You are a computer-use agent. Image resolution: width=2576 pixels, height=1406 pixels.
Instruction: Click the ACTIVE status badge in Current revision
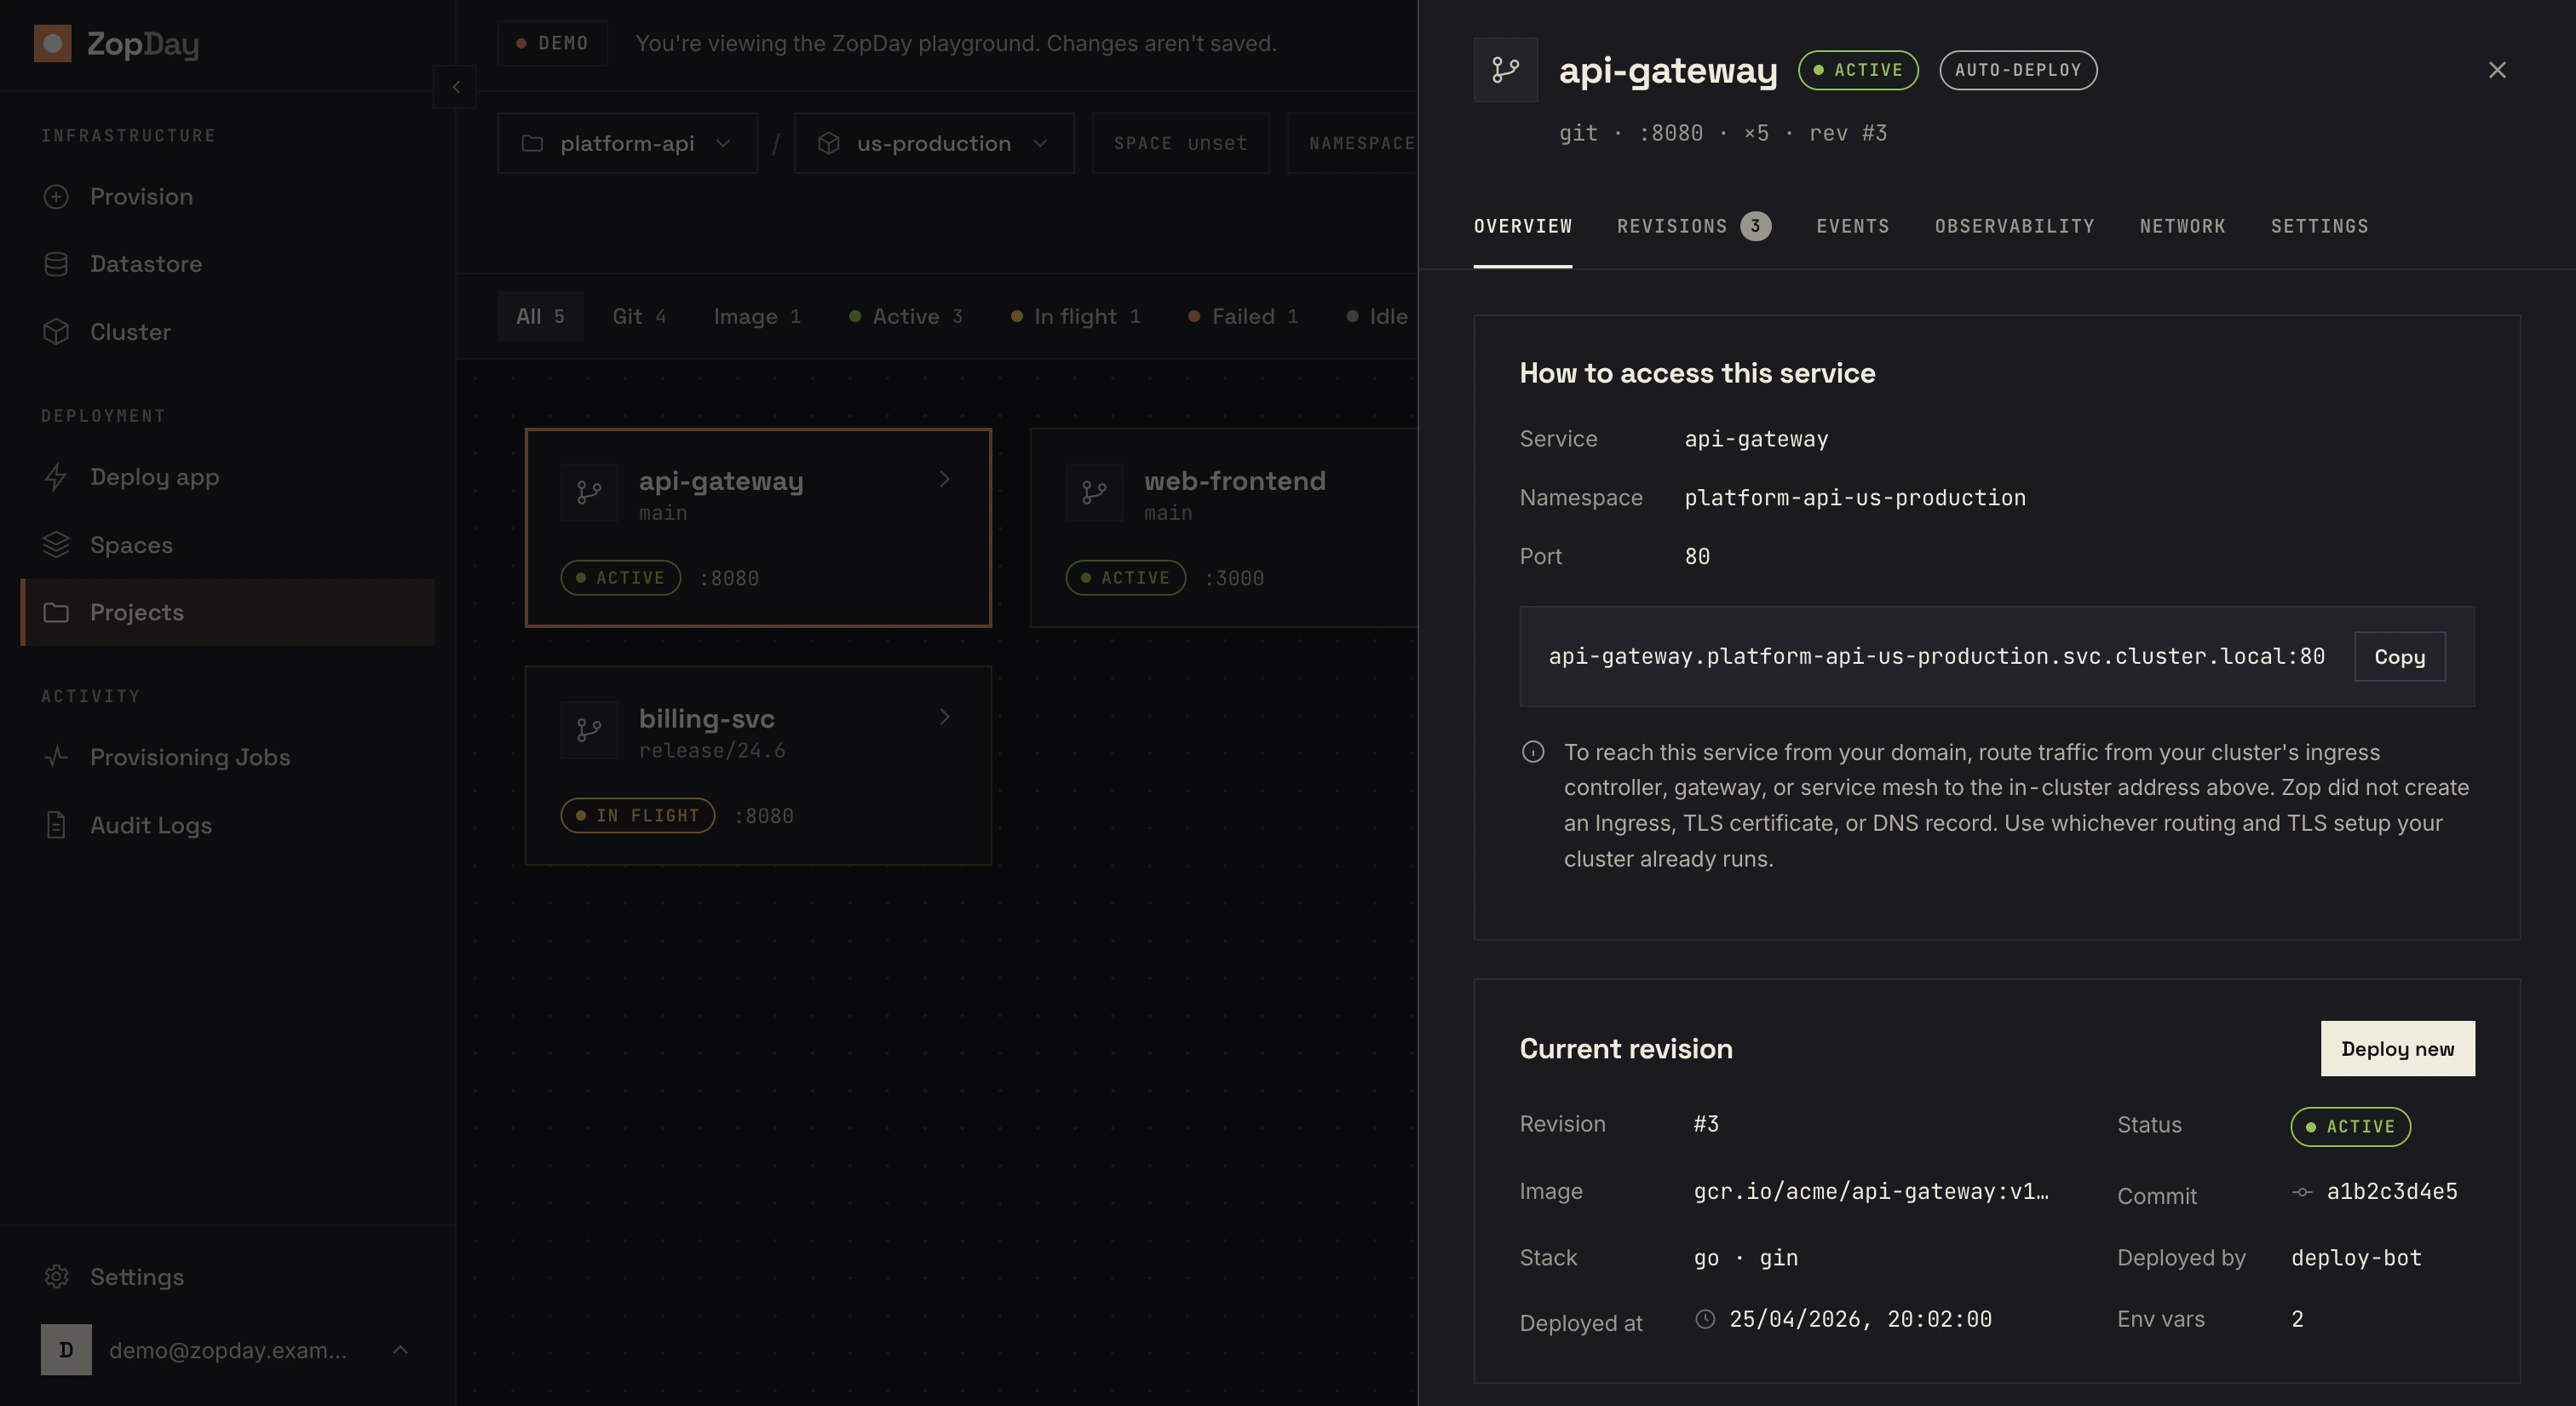click(2351, 1126)
